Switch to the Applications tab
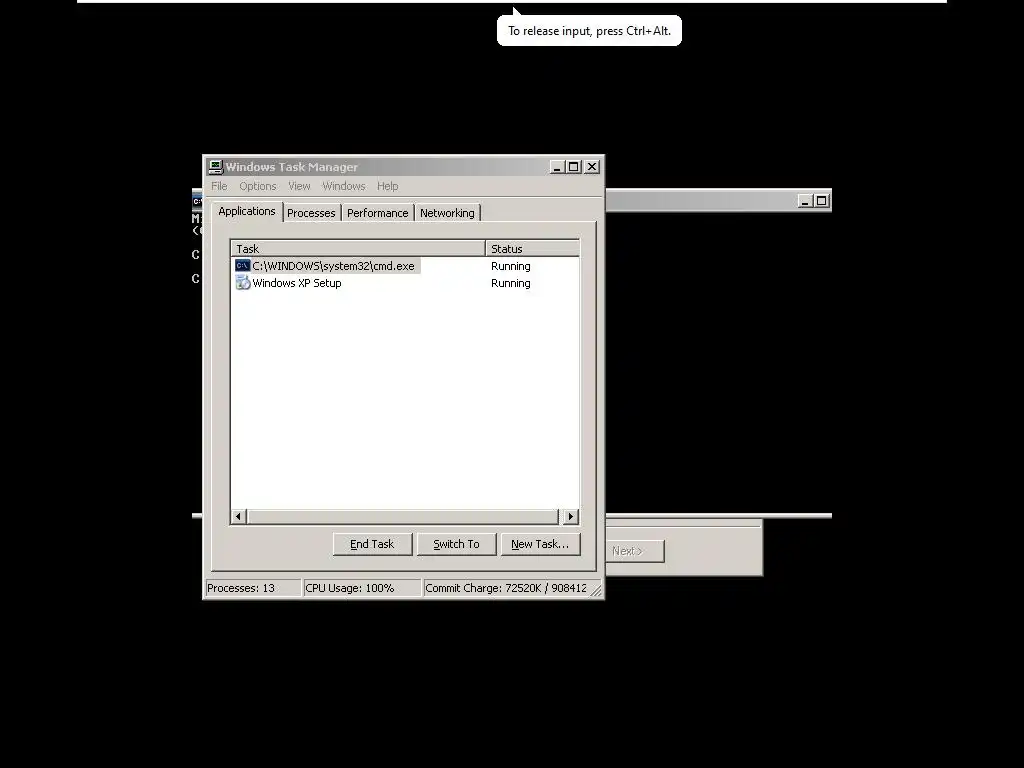Image resolution: width=1024 pixels, height=768 pixels. 247,211
